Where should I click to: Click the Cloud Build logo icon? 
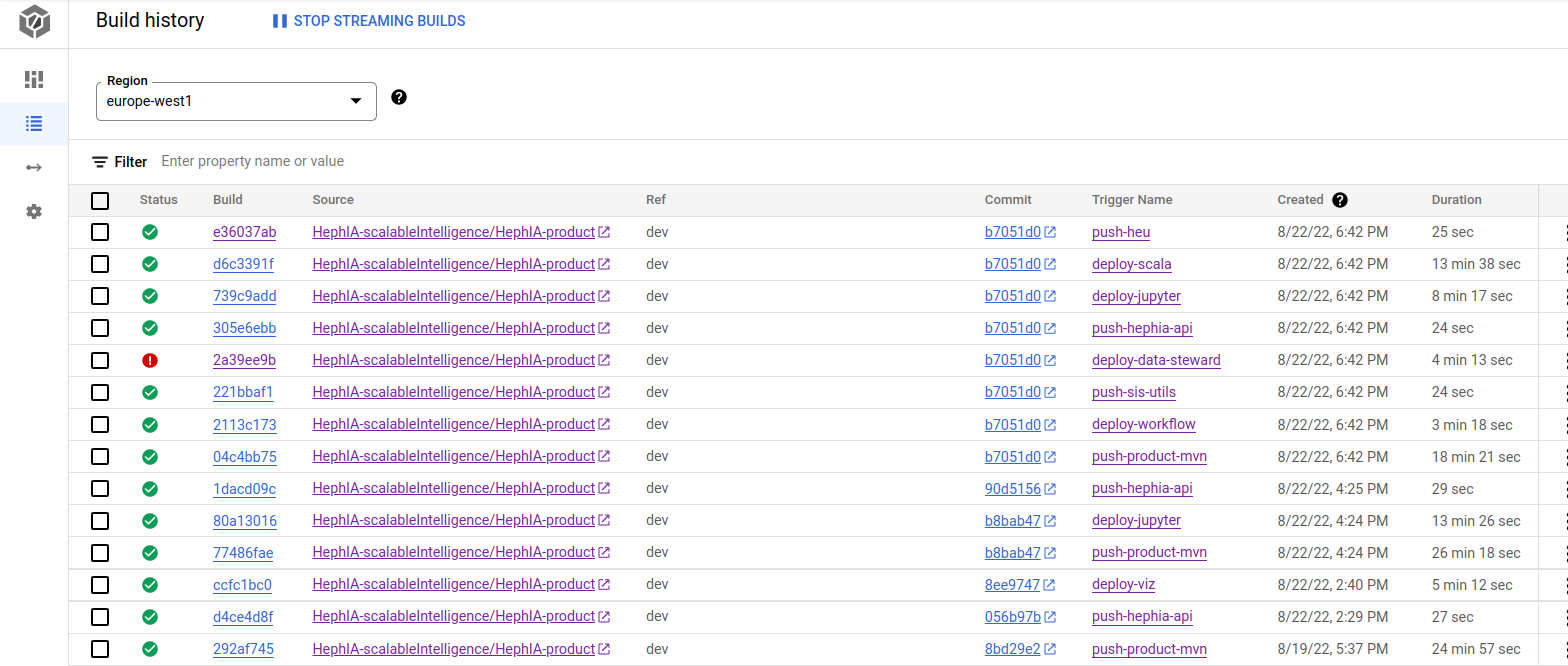pyautogui.click(x=34, y=22)
